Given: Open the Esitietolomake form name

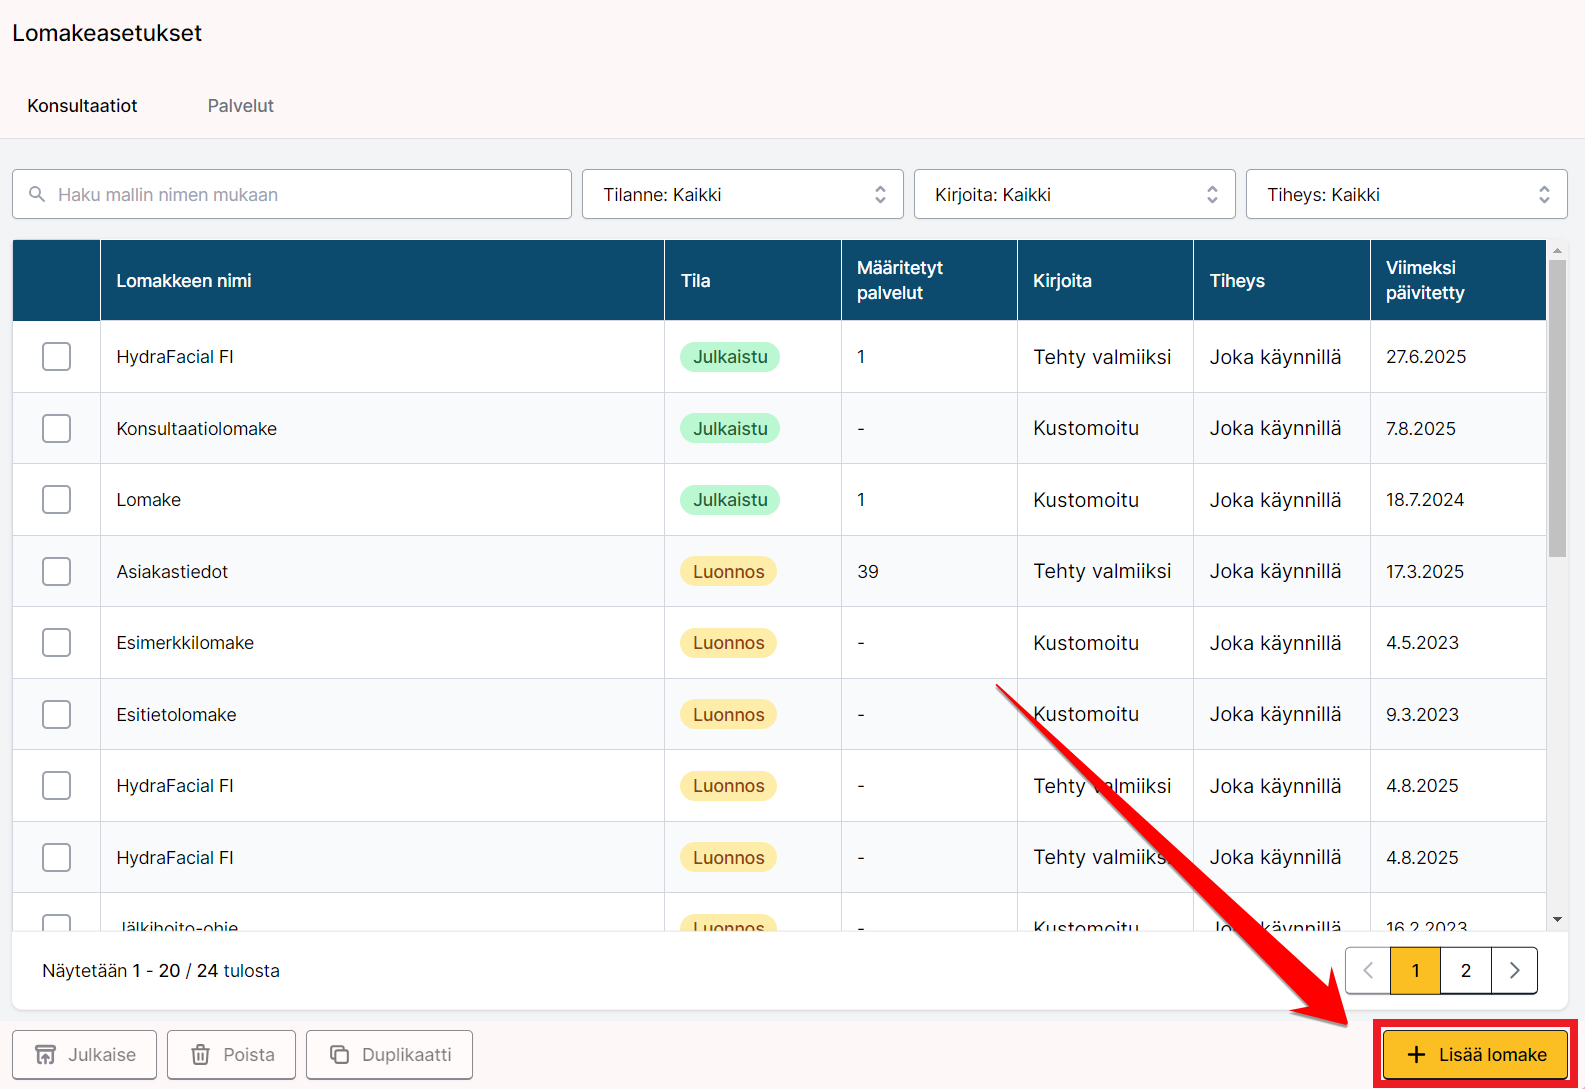Looking at the screenshot, I should (x=176, y=715).
